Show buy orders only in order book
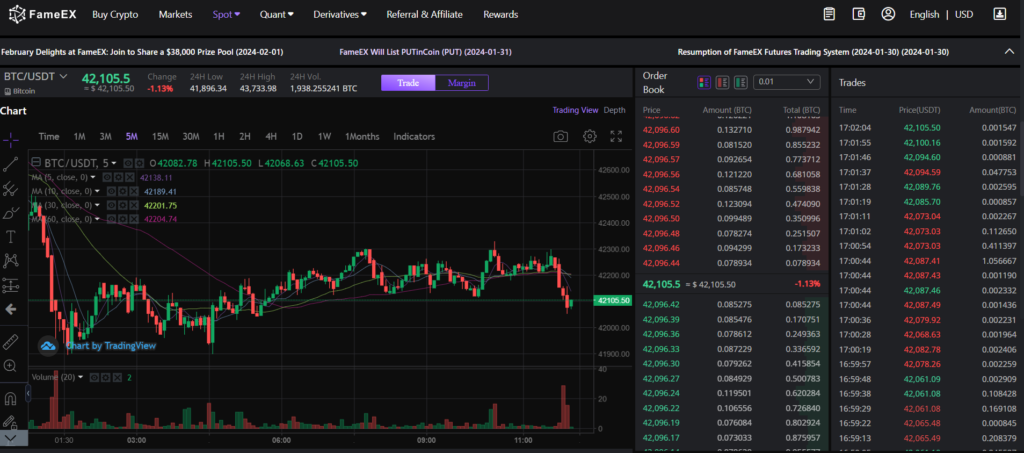Viewport: 1024px width, 453px height. click(x=741, y=82)
